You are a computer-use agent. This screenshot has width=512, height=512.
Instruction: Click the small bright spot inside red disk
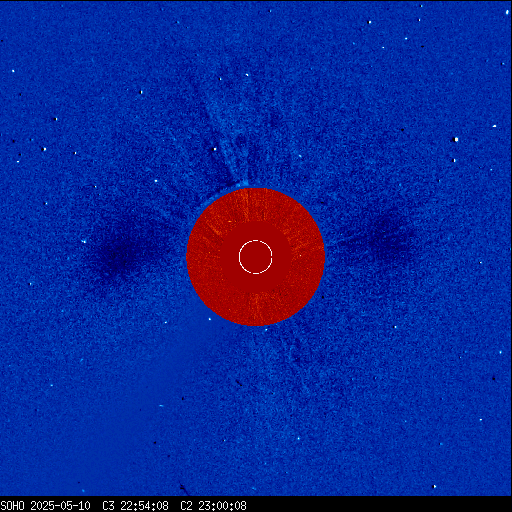coord(230,221)
